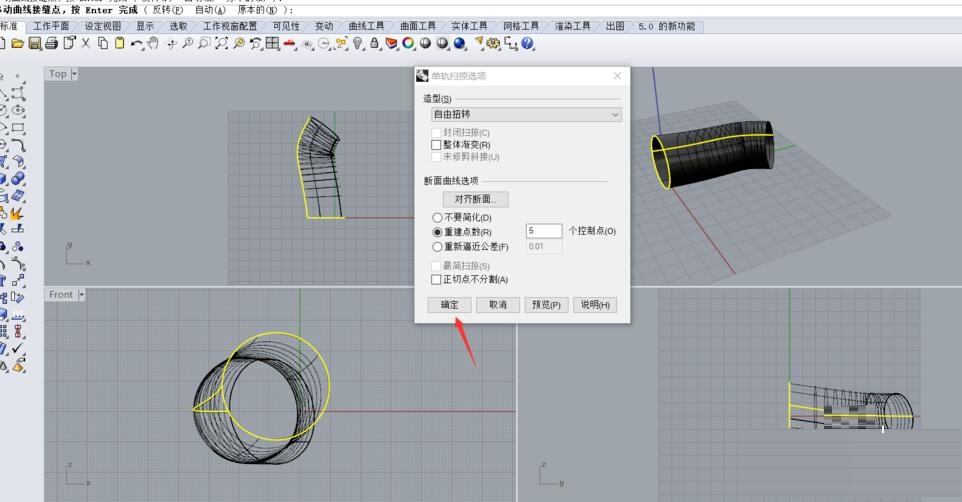Click the red car Set View icon
The width and height of the screenshot is (962, 502).
coord(290,44)
